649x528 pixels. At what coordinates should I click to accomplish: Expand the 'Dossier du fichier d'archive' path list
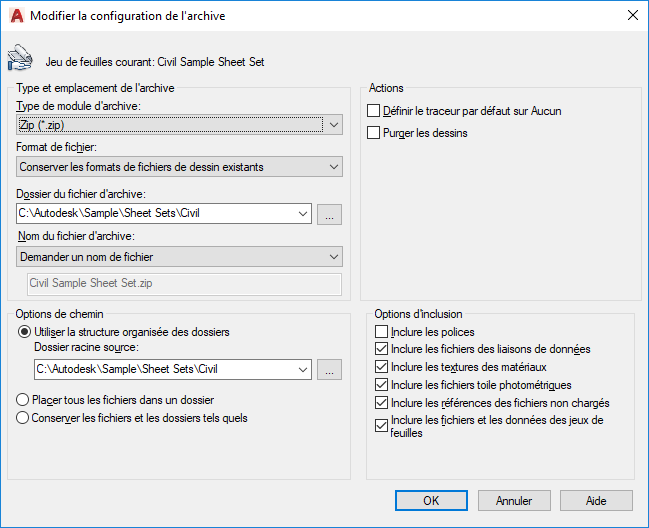click(303, 214)
